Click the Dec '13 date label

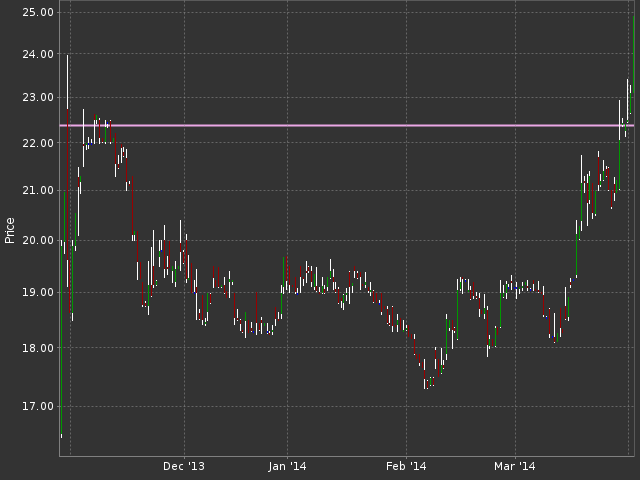(x=184, y=466)
